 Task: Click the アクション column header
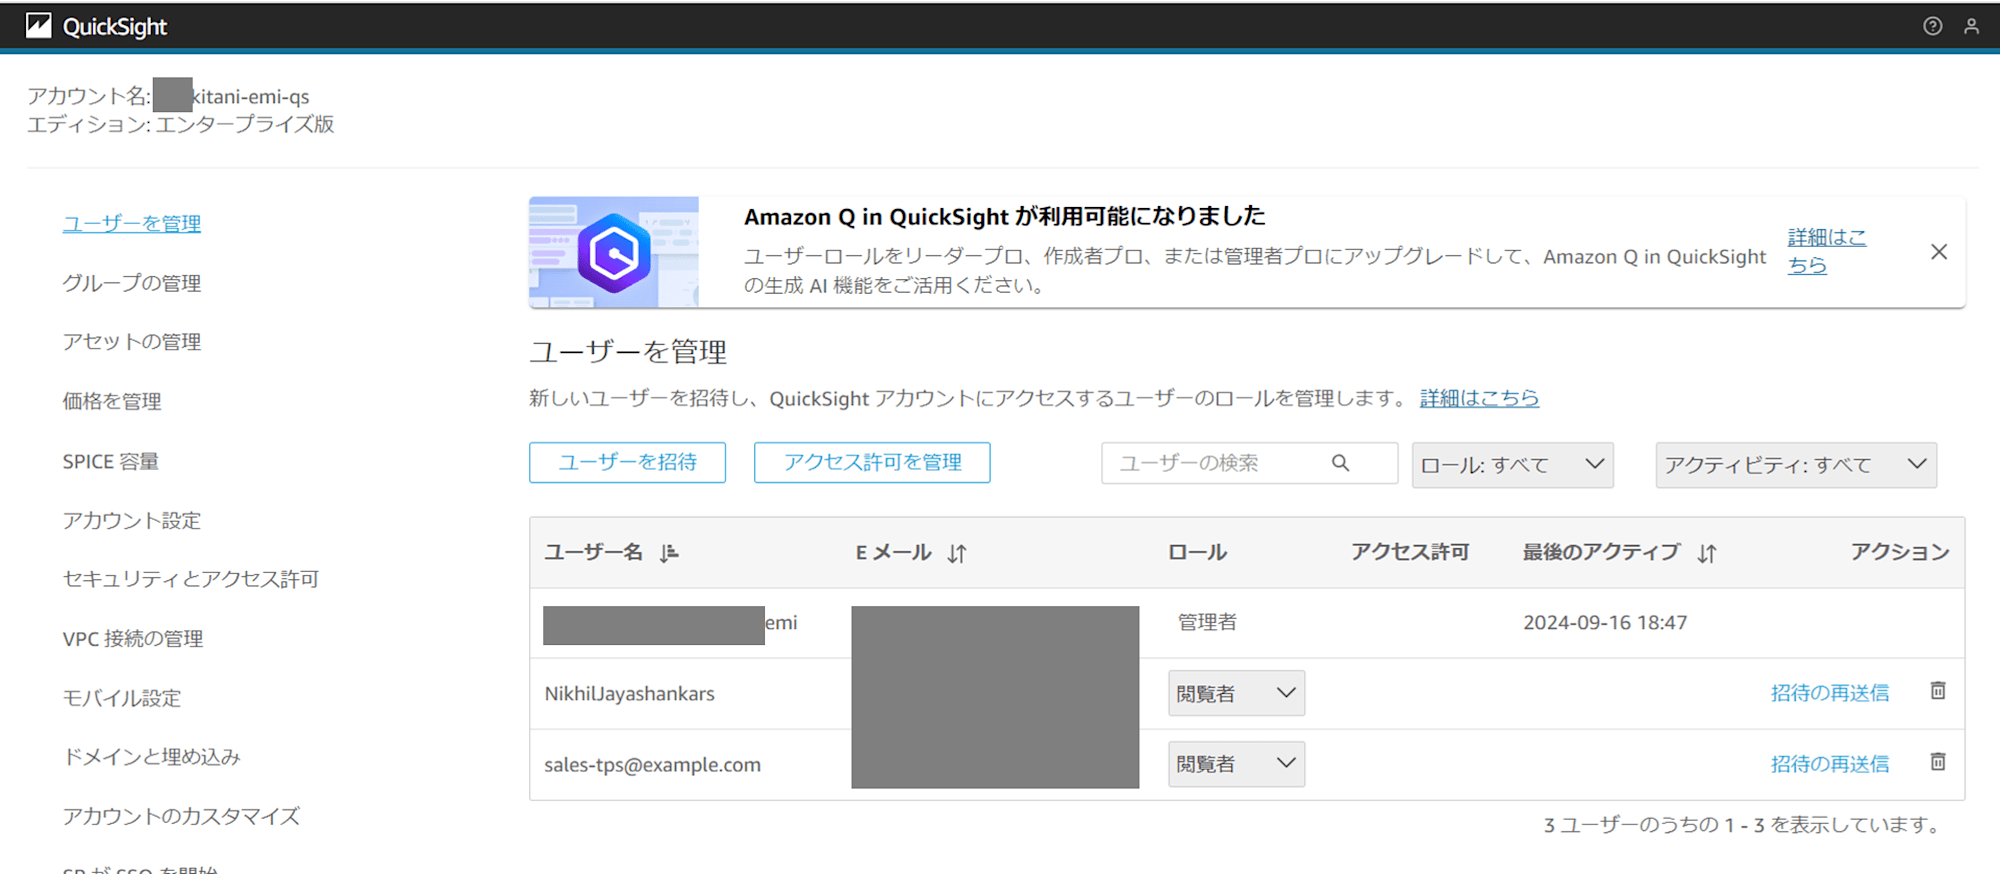[1900, 552]
